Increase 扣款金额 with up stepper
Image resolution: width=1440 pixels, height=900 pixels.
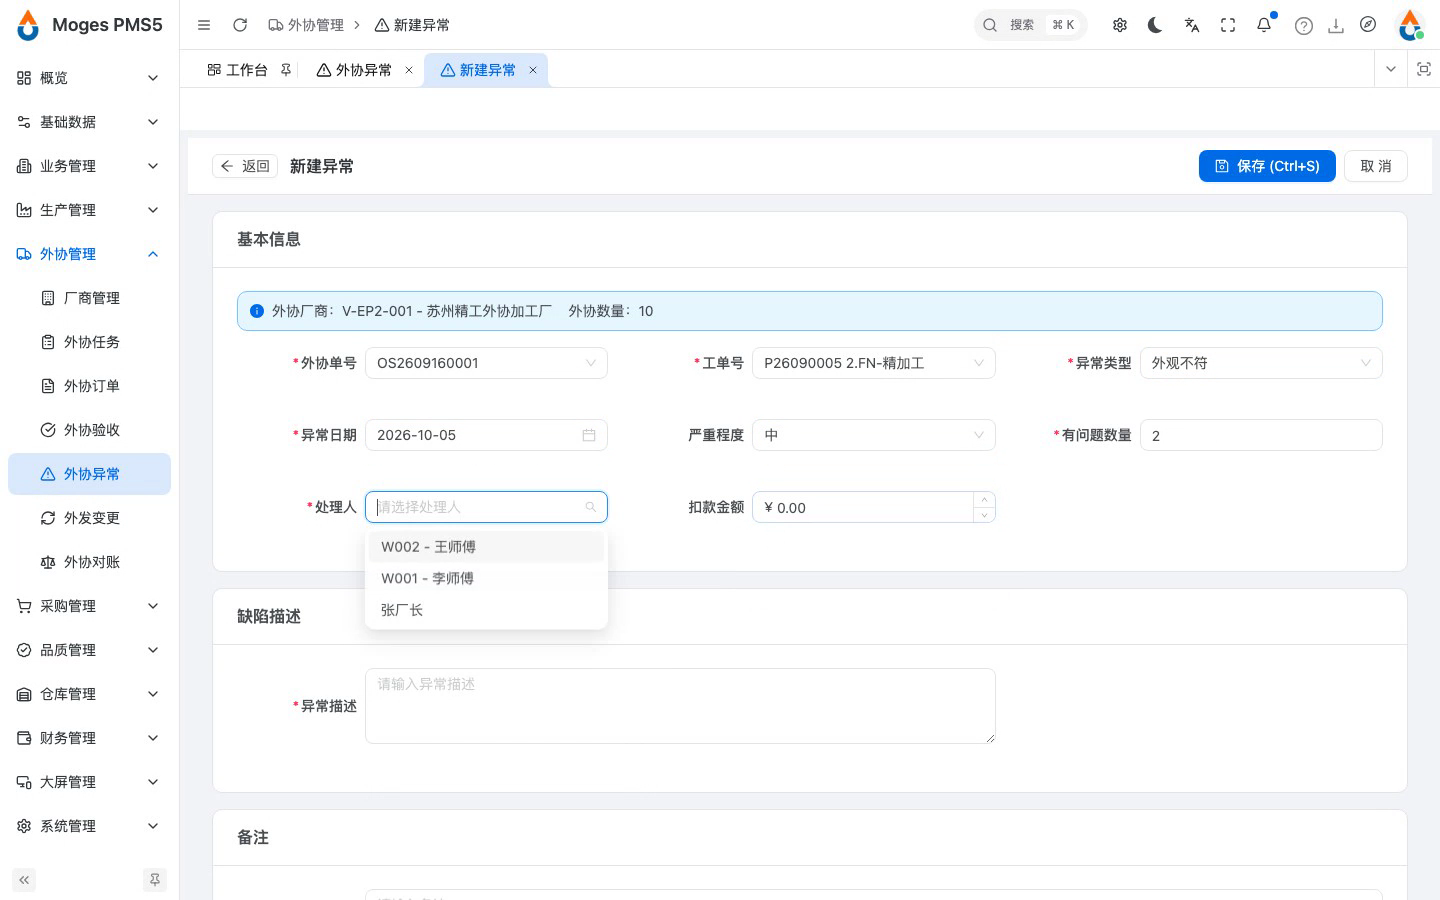click(984, 499)
